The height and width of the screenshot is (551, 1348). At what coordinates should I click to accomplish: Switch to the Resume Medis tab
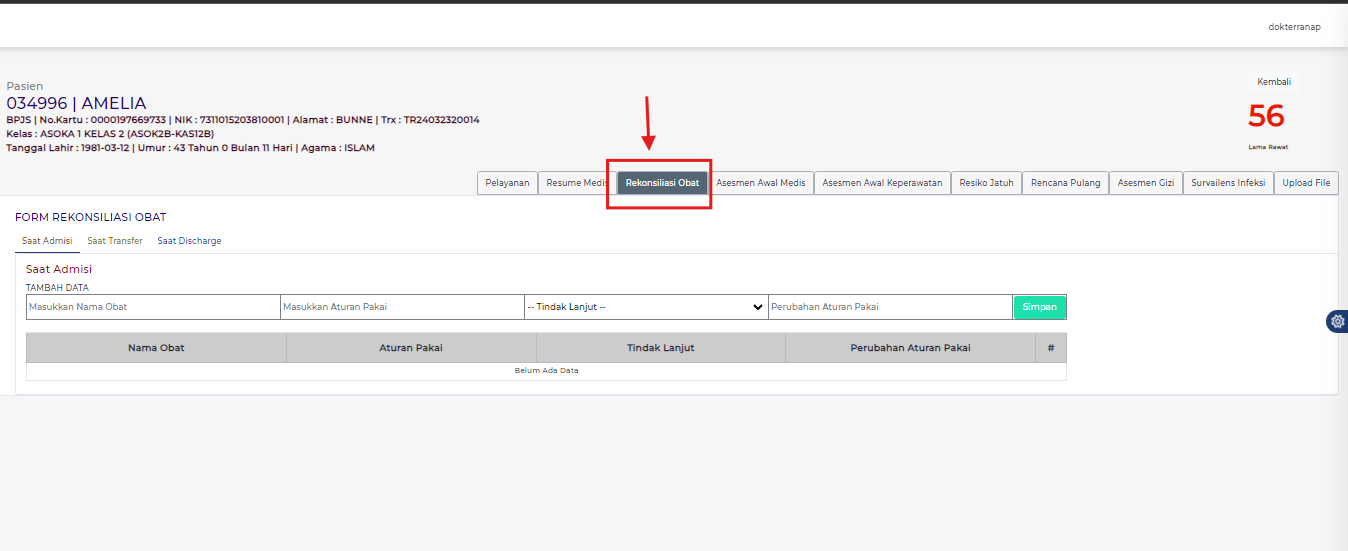577,183
